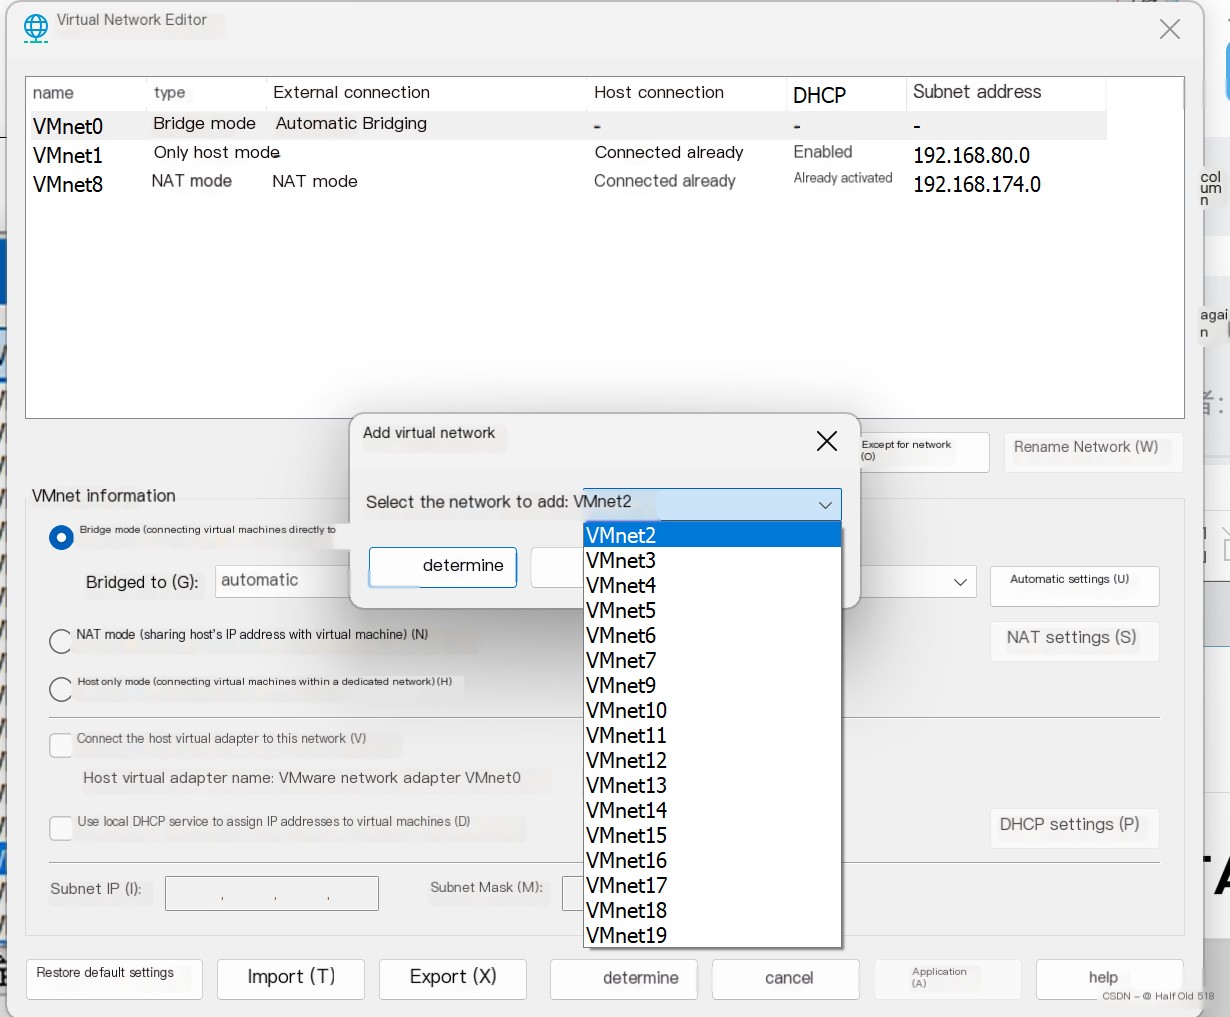This screenshot has height=1017, width=1230.
Task: Click the name column header
Action: [x=86, y=93]
